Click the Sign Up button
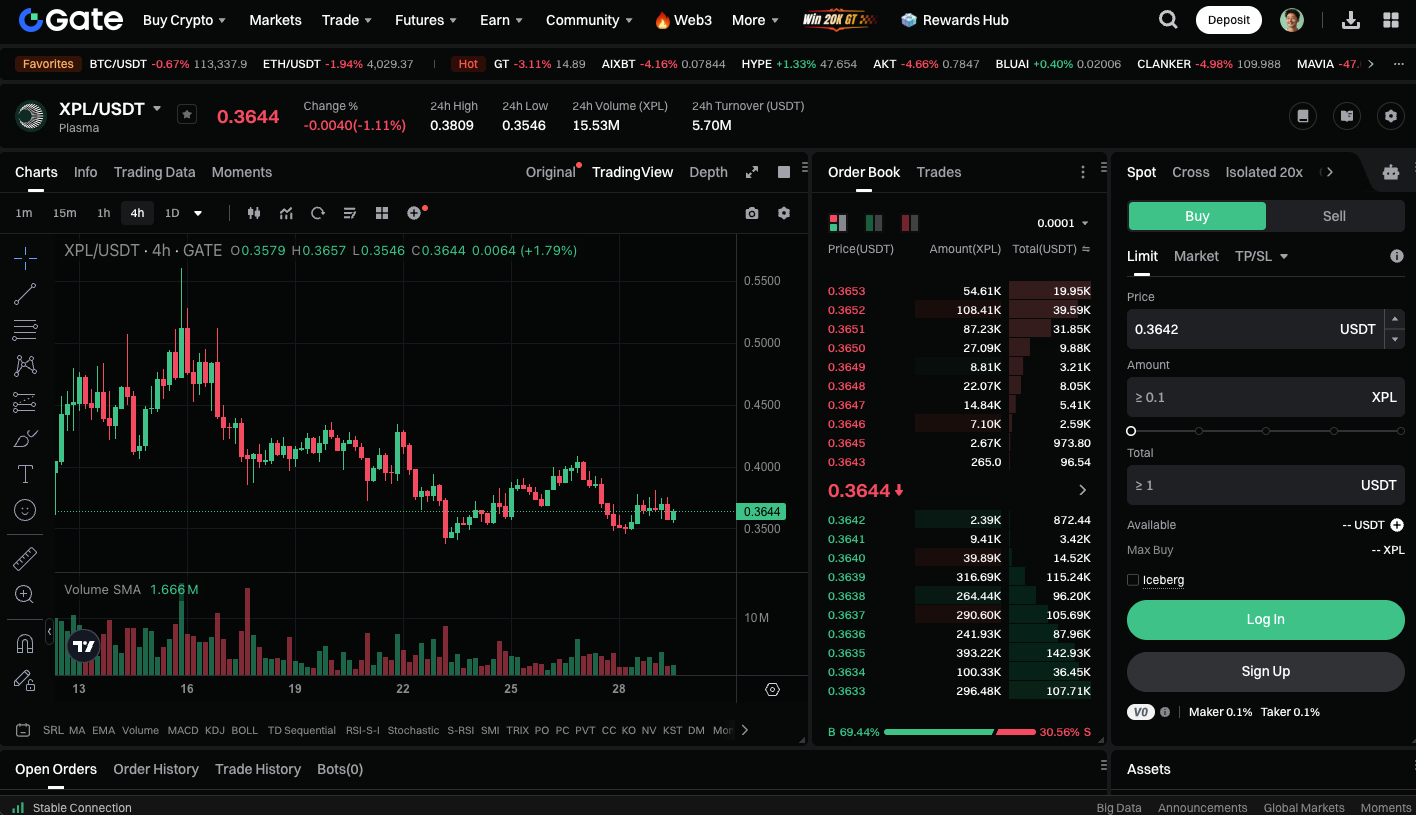Viewport: 1416px width, 815px height. (x=1265, y=671)
